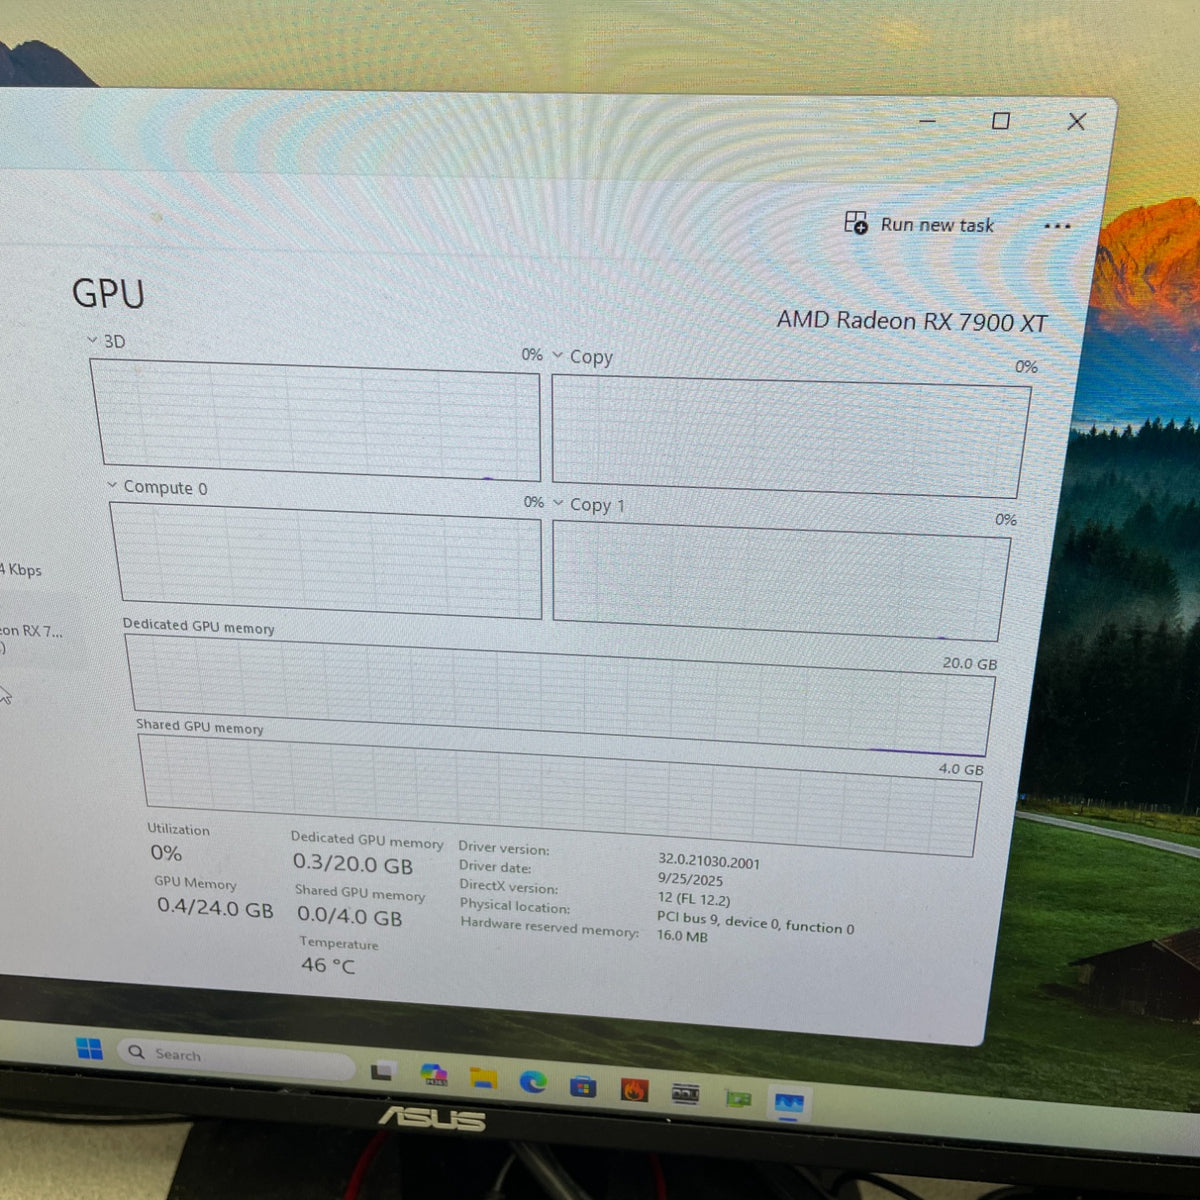The image size is (1200, 1200).
Task: Click DirectX value 12 (FL 12.2)
Action: 693,898
